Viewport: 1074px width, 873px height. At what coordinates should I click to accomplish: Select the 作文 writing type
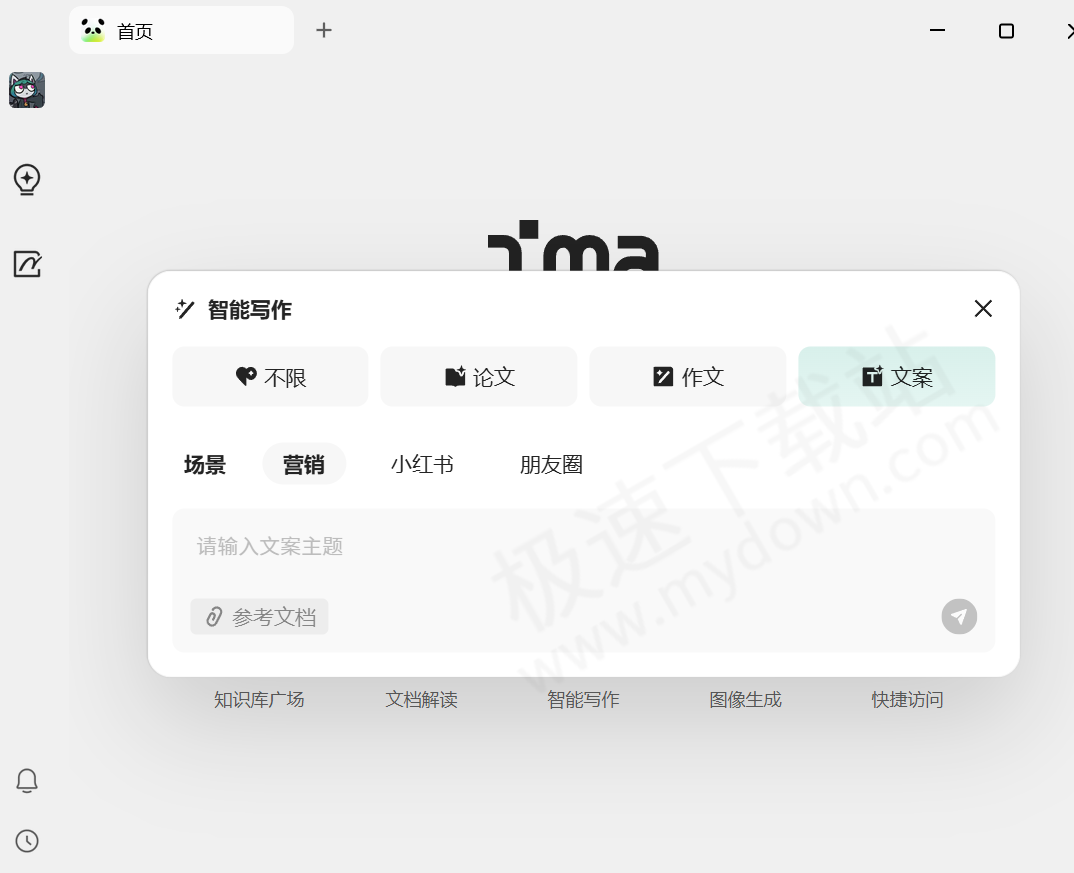(687, 377)
